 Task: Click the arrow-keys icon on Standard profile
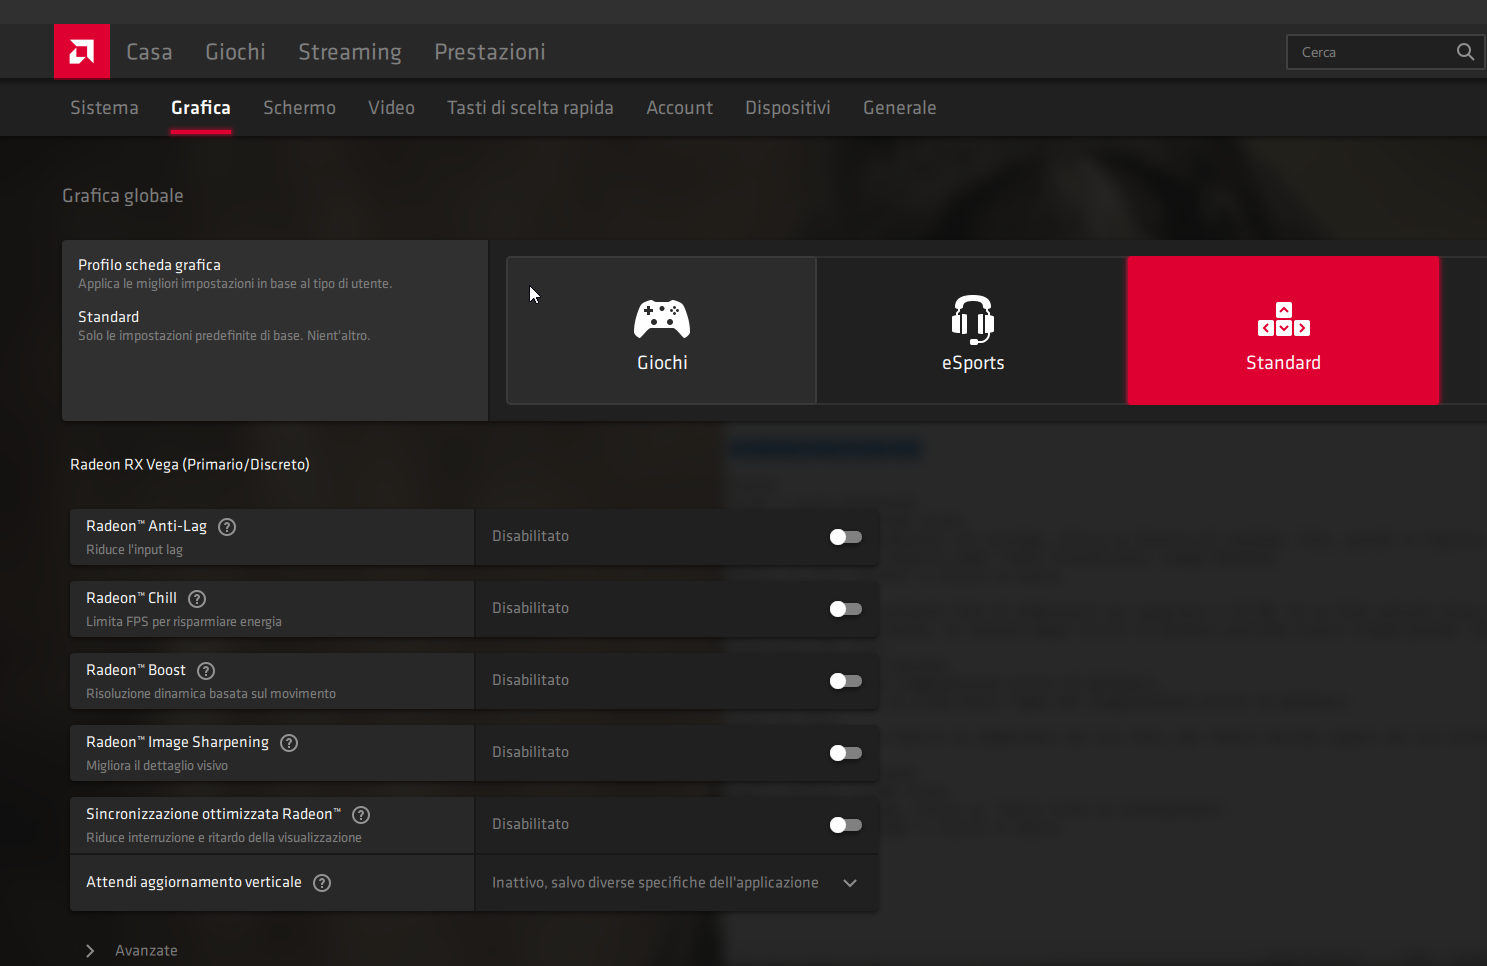[x=1284, y=319]
